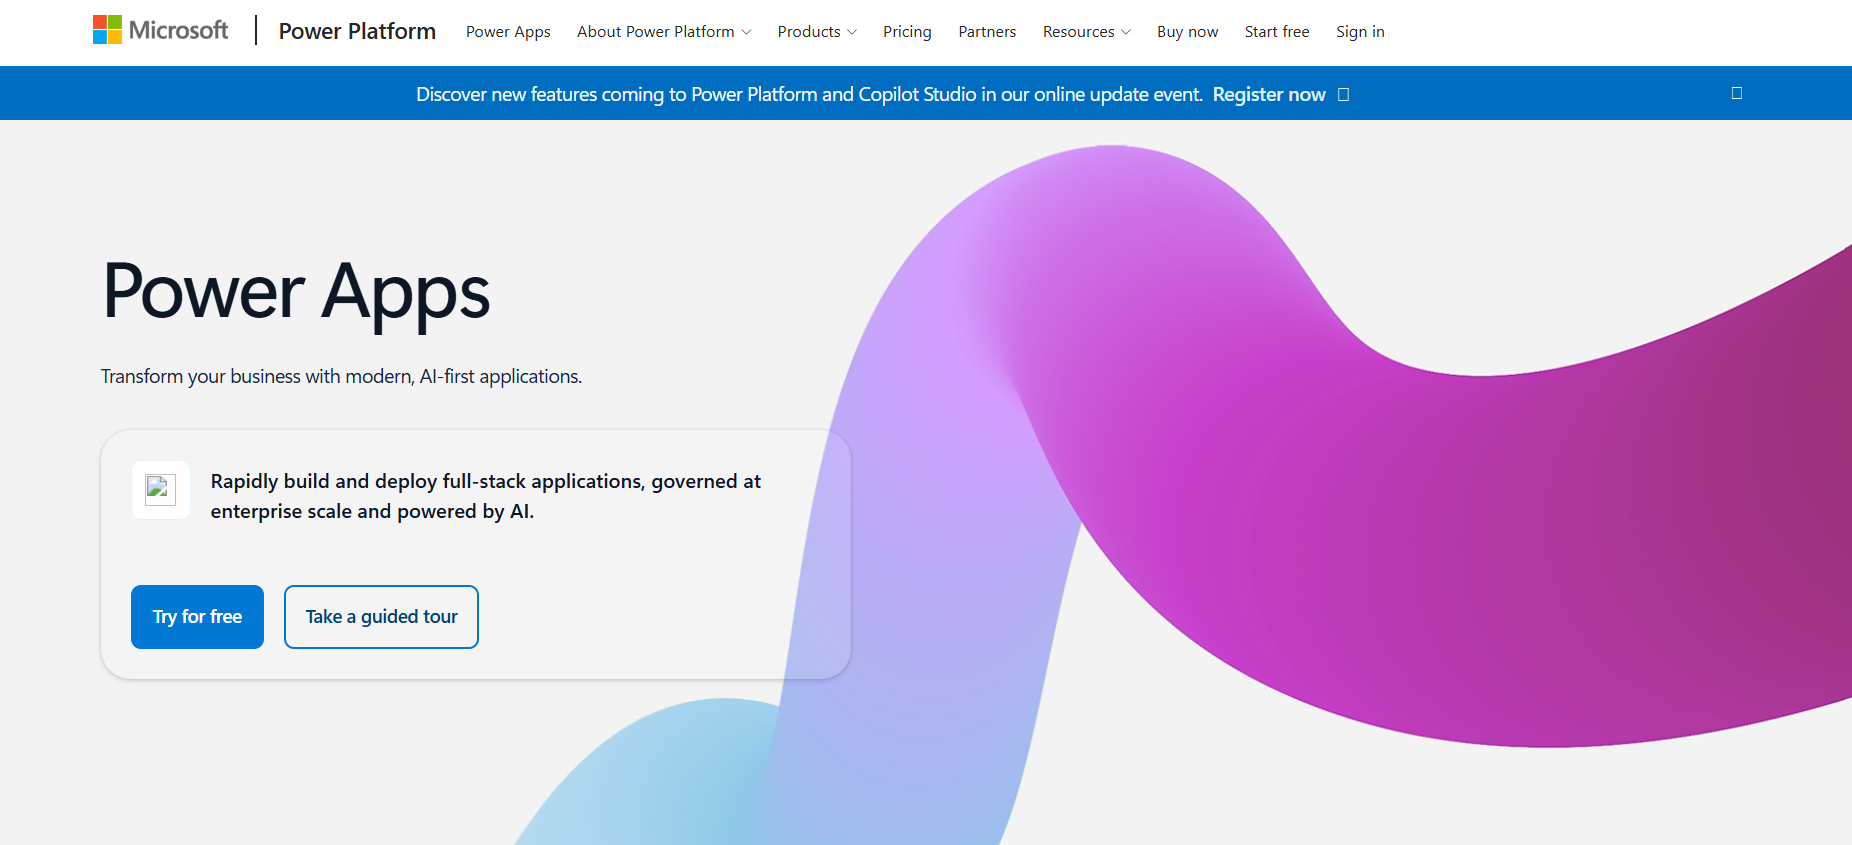This screenshot has height=845, width=1852.
Task: Open the Partners page
Action: (x=987, y=32)
